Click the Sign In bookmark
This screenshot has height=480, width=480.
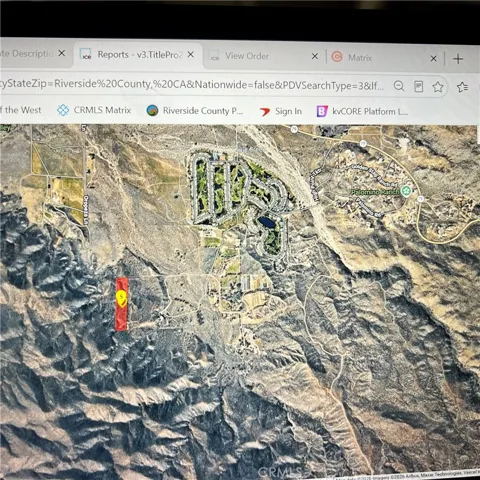point(281,111)
